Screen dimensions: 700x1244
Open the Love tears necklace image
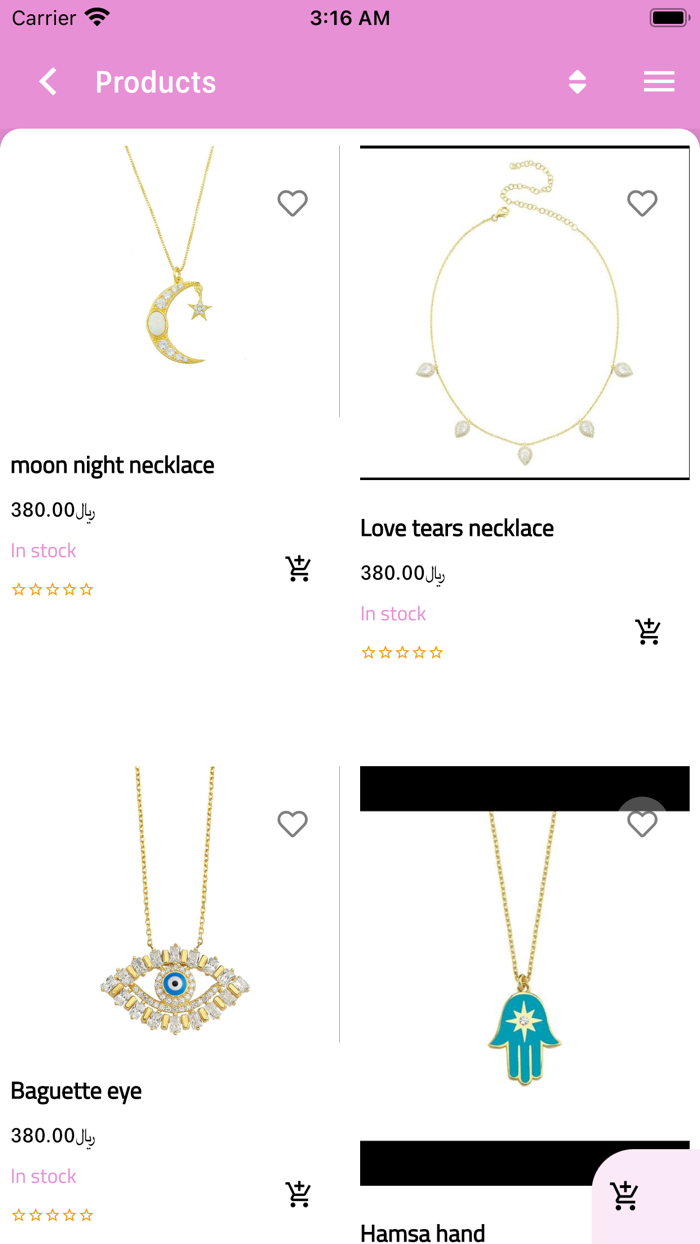525,313
